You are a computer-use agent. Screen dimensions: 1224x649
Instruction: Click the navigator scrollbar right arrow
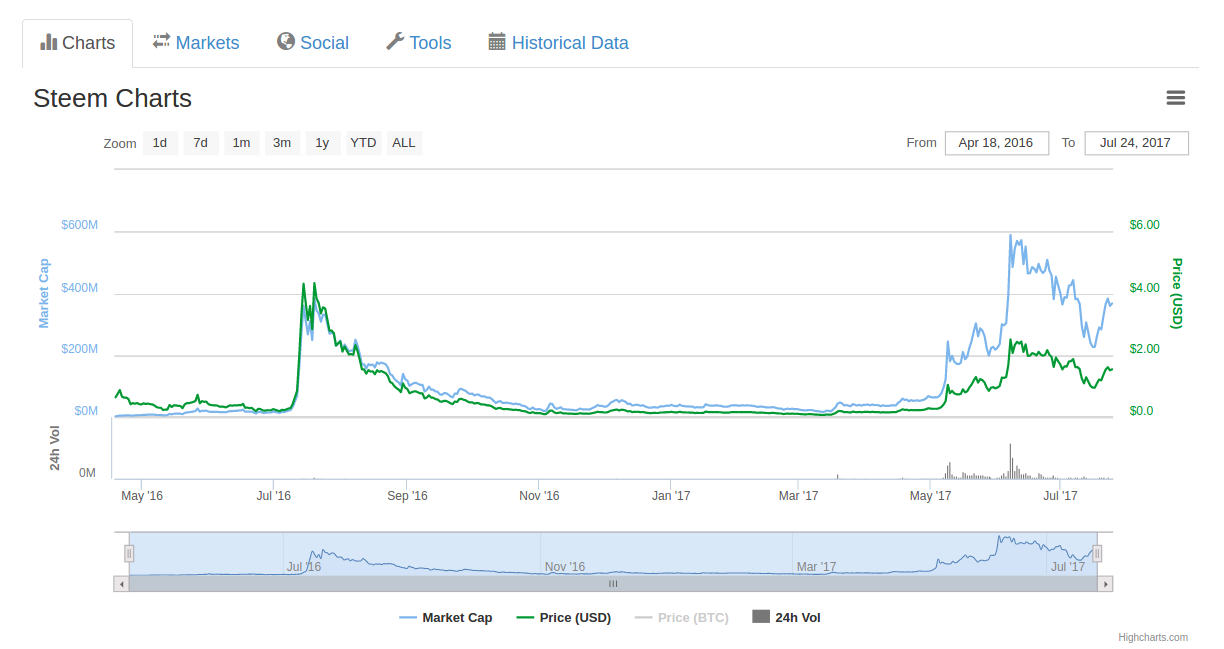tap(1105, 584)
